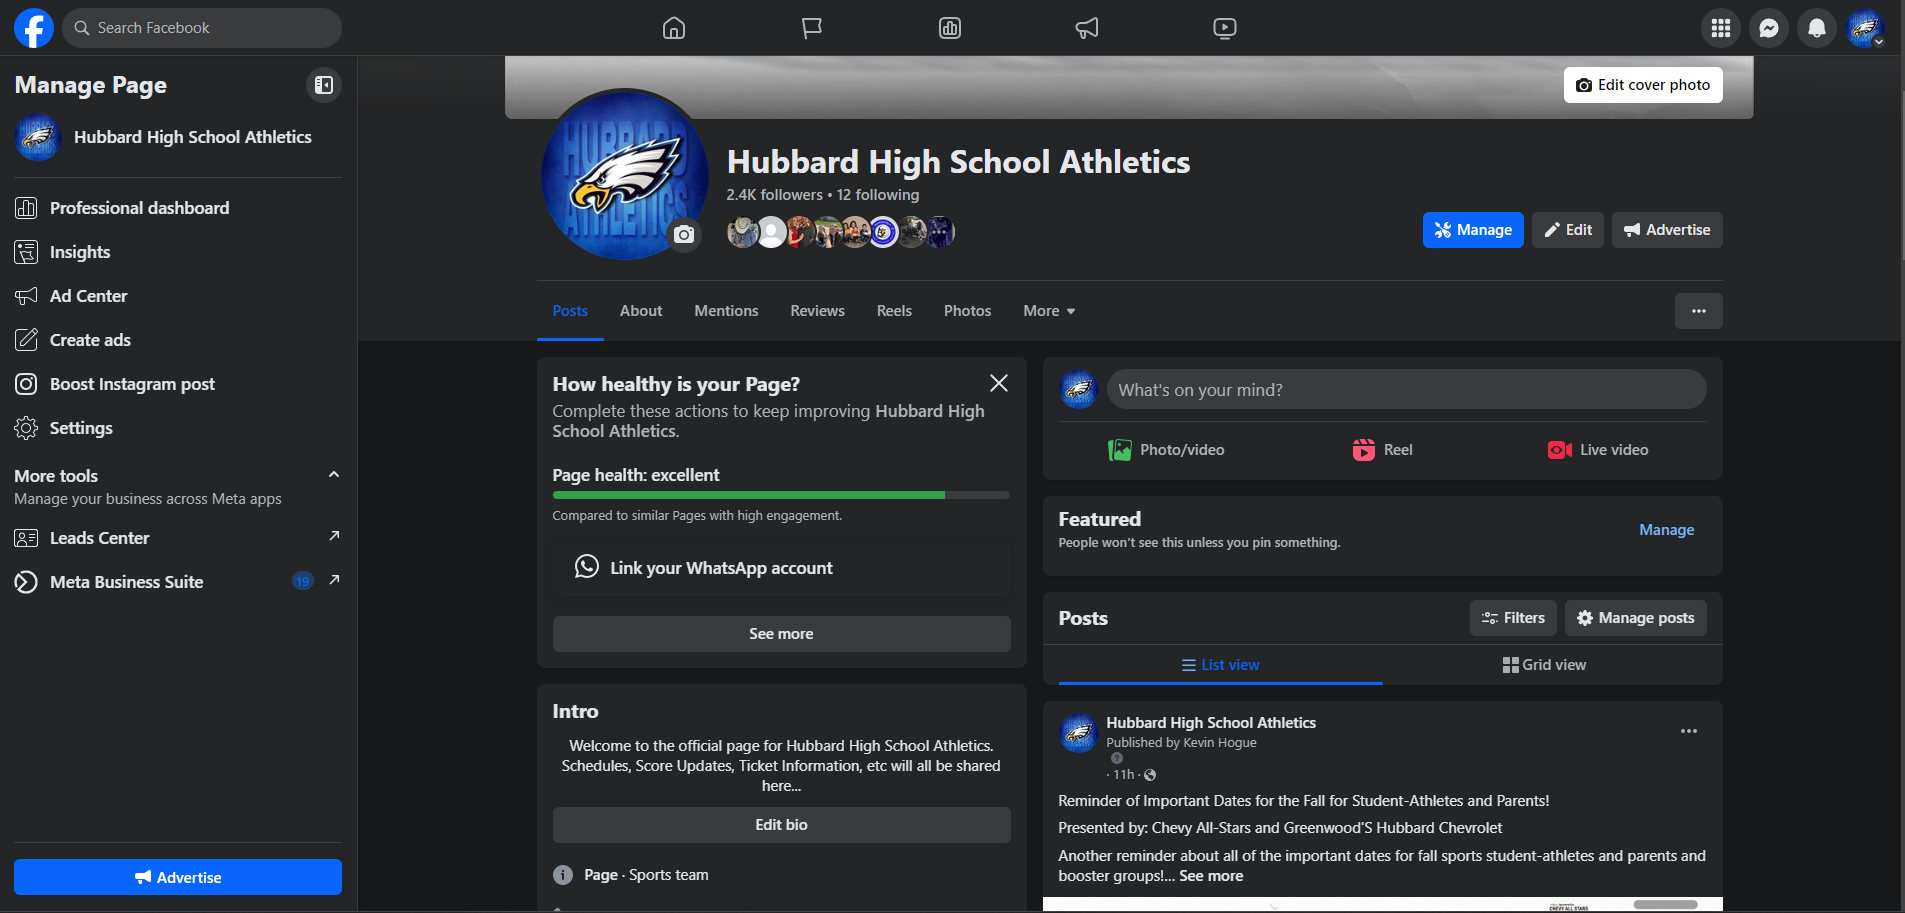Switch to the Mentions tab
The height and width of the screenshot is (913, 1905).
coord(726,311)
